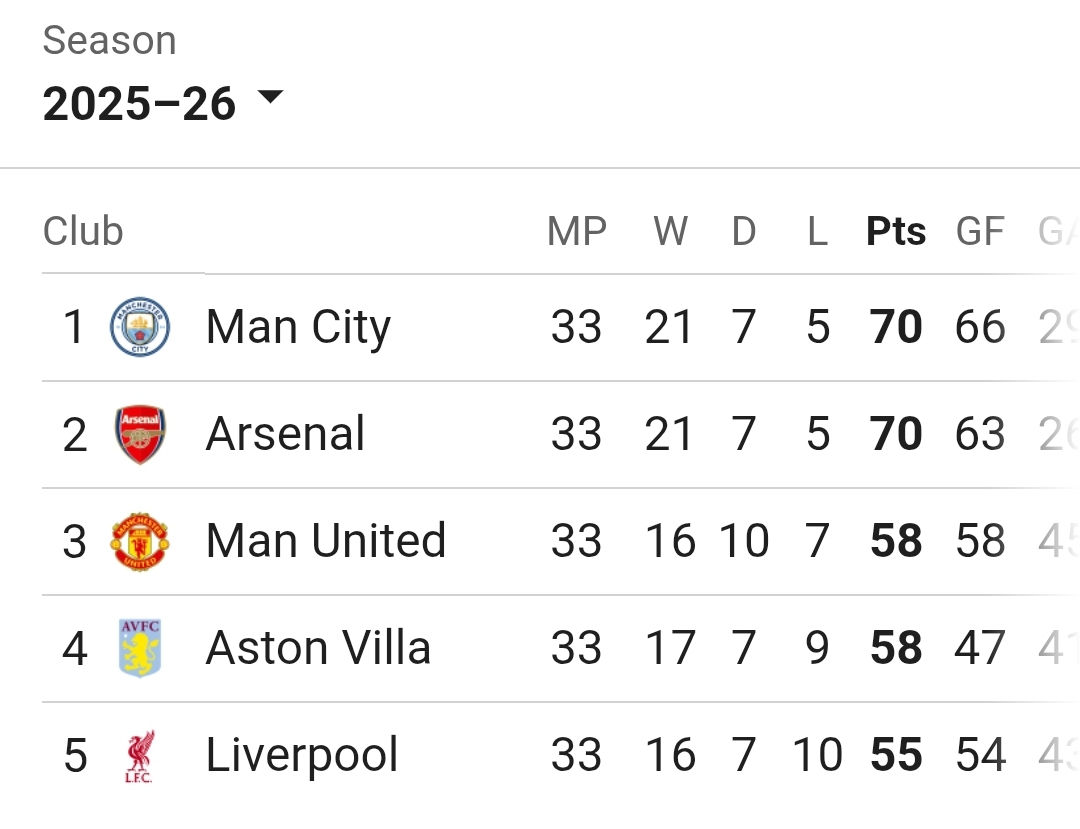Click the W column header
The height and width of the screenshot is (829, 1080).
pos(670,232)
